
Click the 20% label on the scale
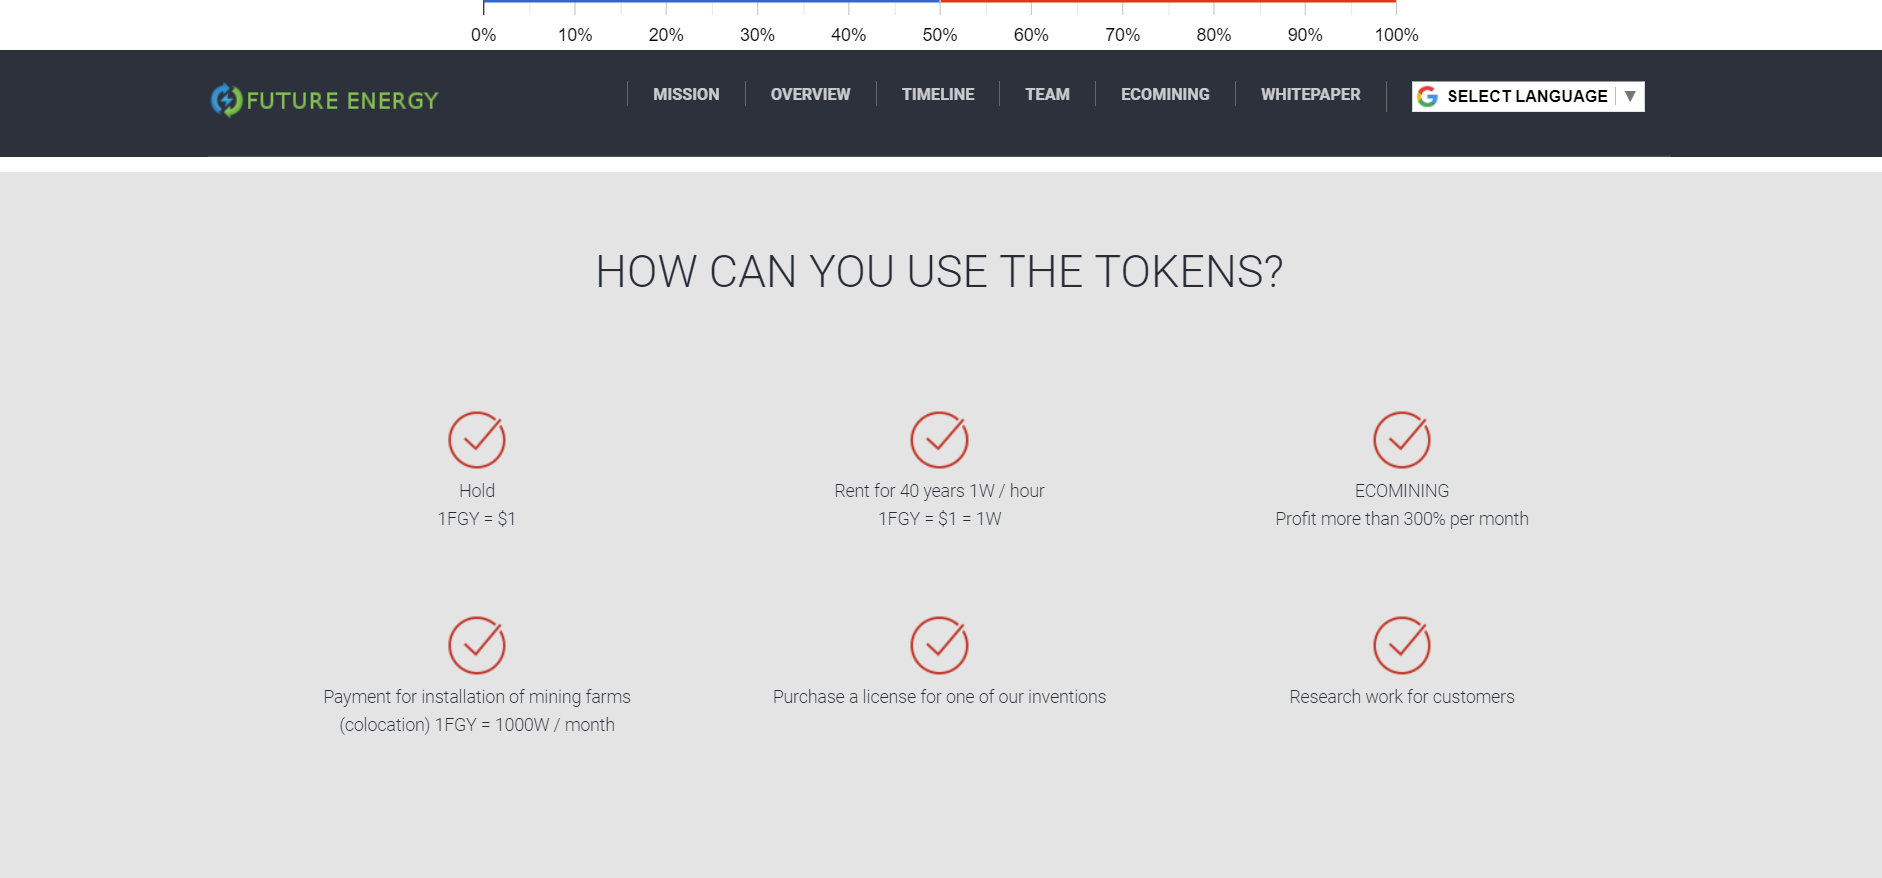coord(666,34)
